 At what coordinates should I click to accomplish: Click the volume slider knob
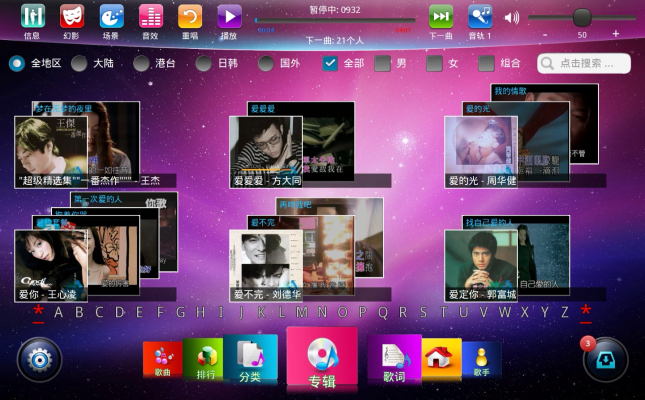pyautogui.click(x=582, y=17)
